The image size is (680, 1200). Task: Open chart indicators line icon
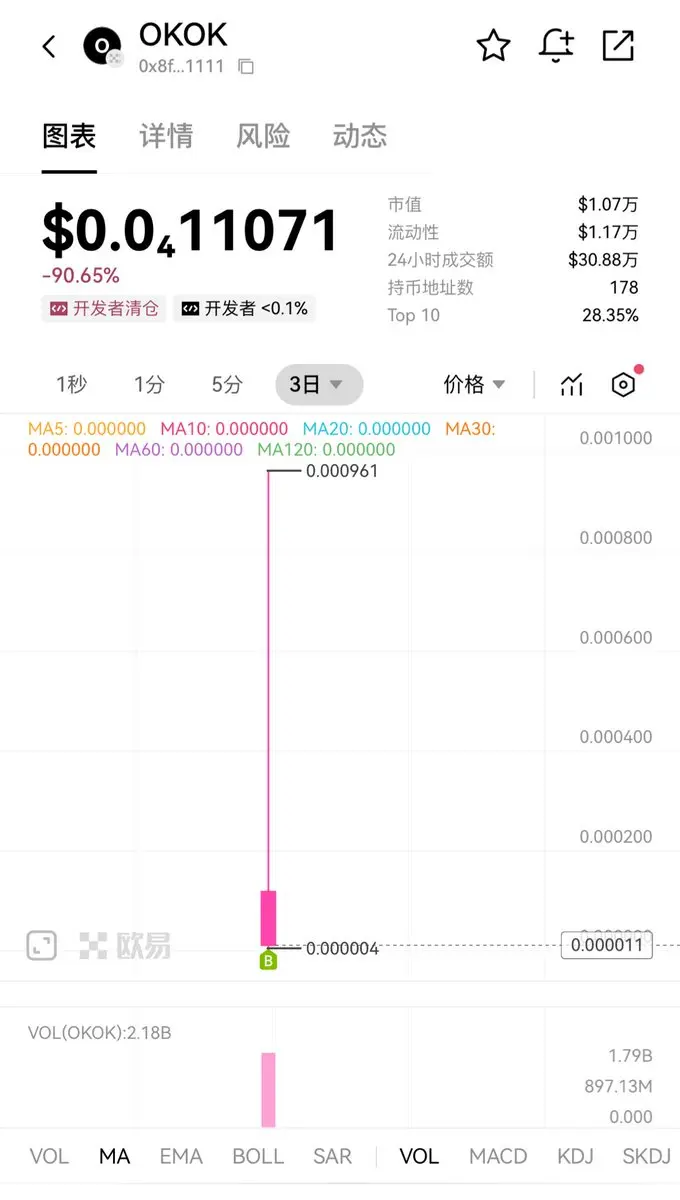click(571, 385)
